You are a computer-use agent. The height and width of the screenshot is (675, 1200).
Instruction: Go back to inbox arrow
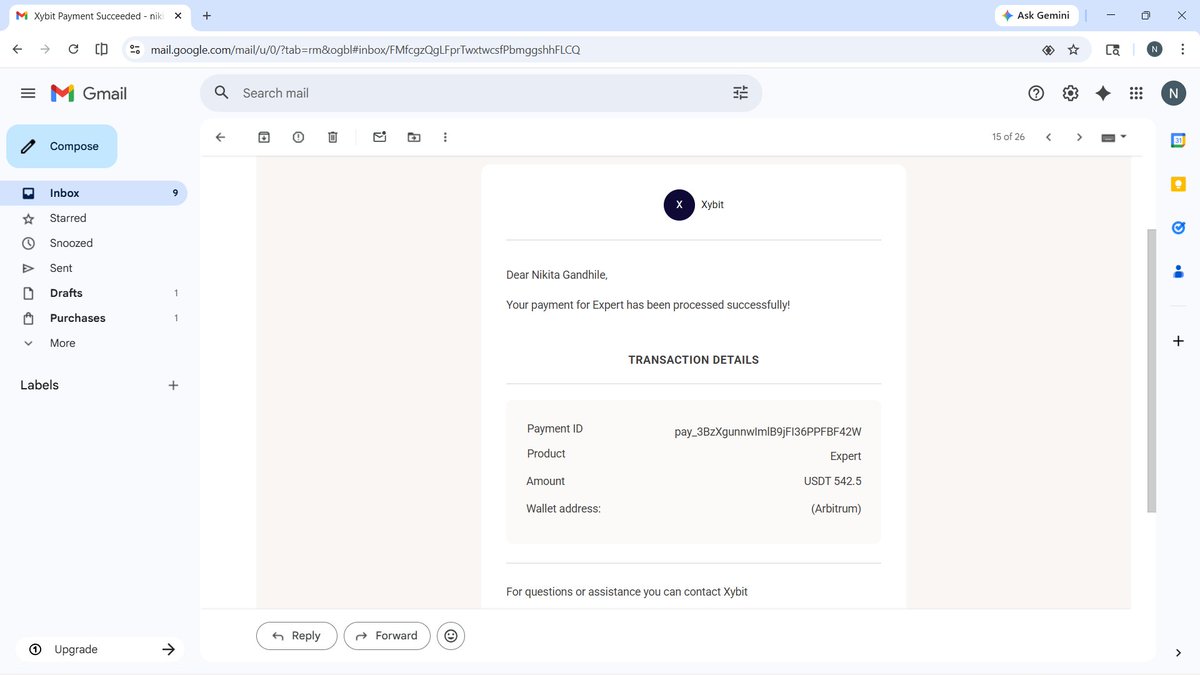(221, 137)
